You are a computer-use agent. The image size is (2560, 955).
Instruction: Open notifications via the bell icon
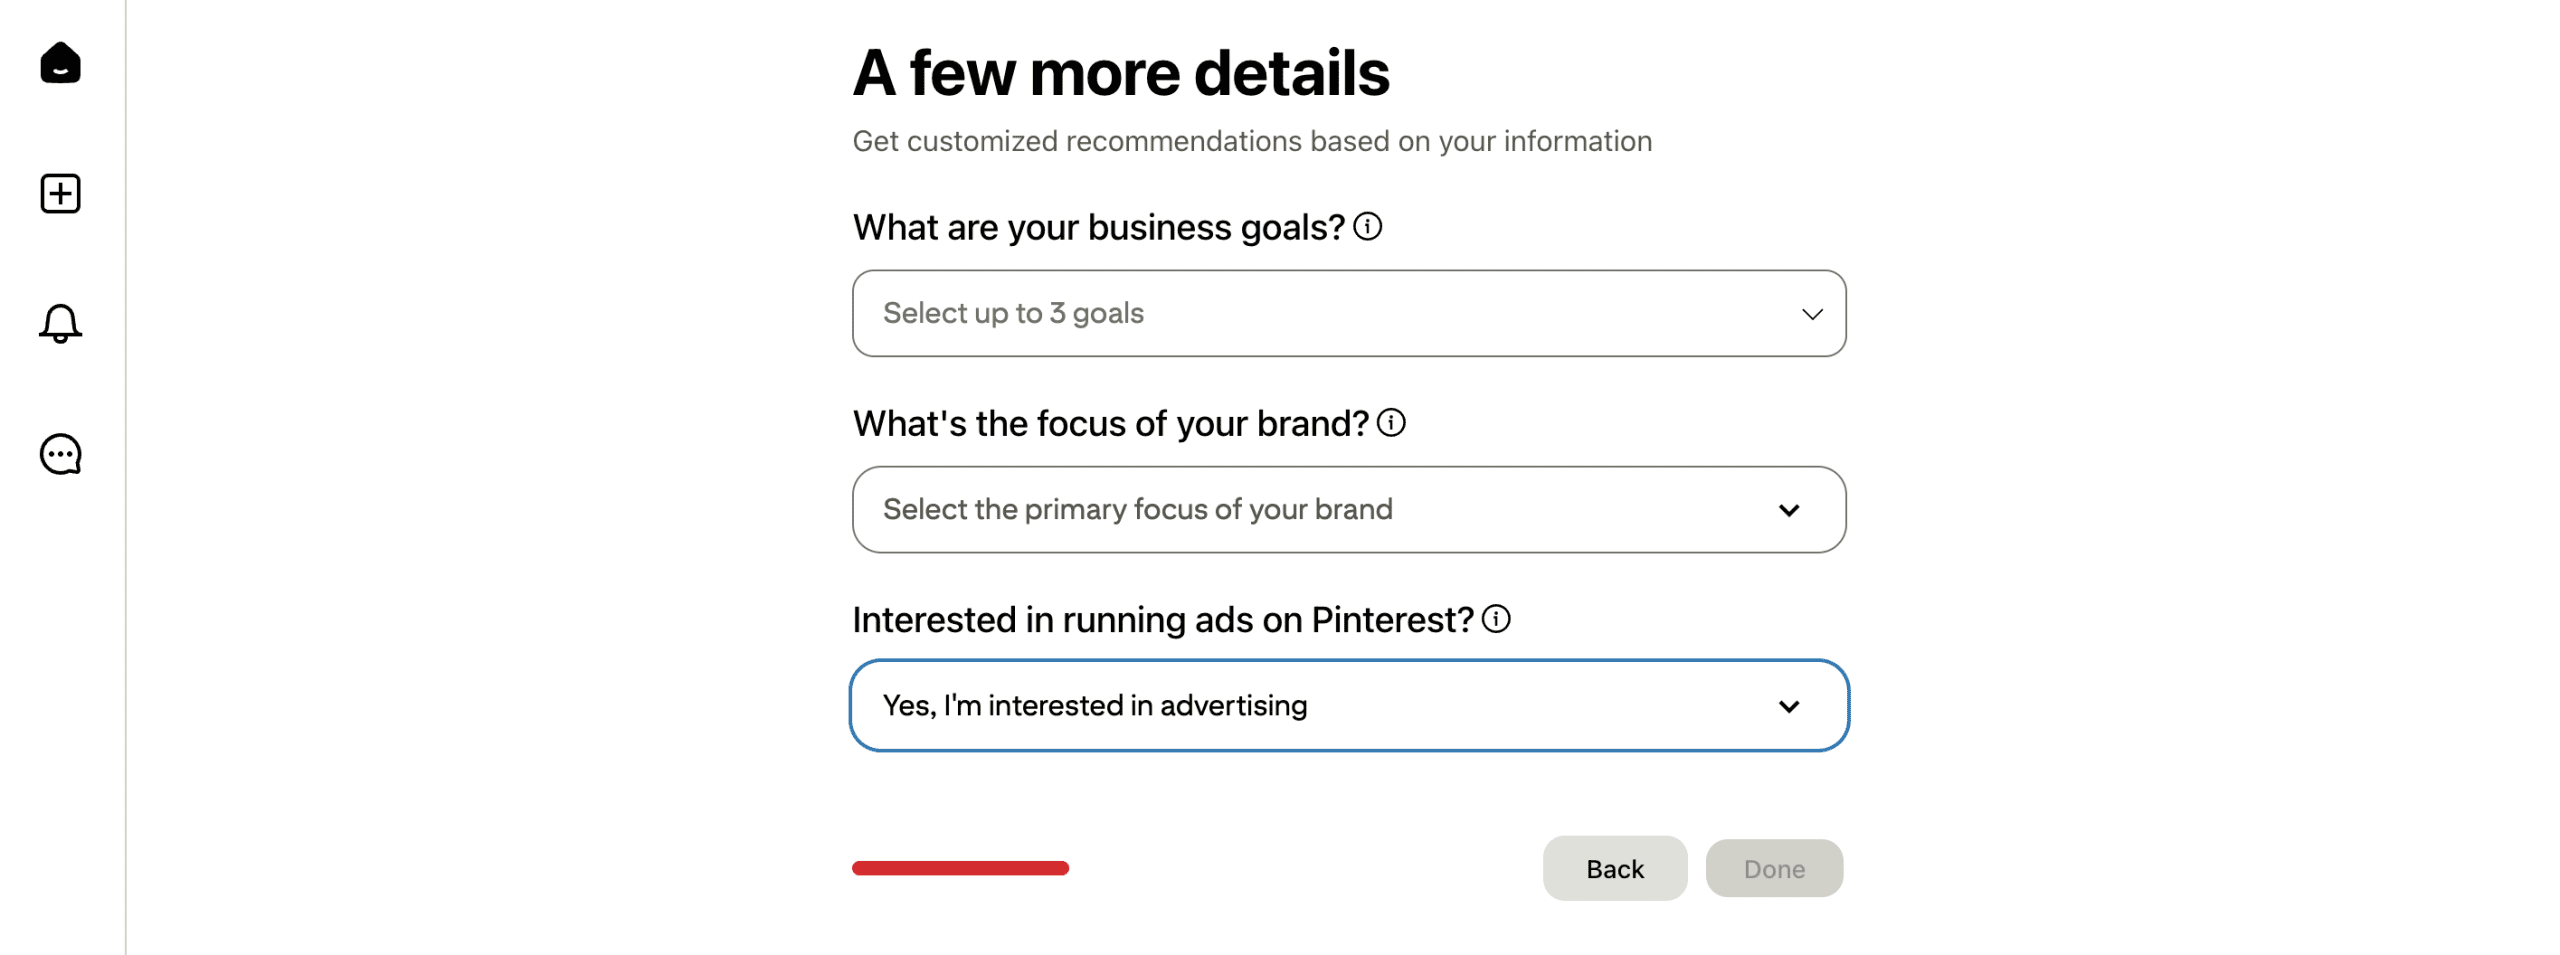(x=60, y=323)
